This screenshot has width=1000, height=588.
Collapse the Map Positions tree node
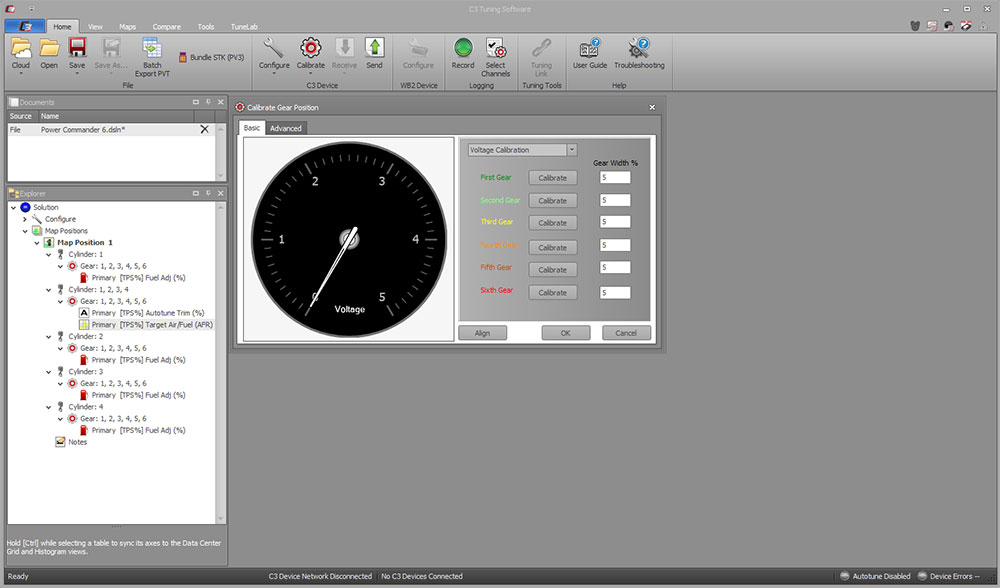[x=25, y=231]
